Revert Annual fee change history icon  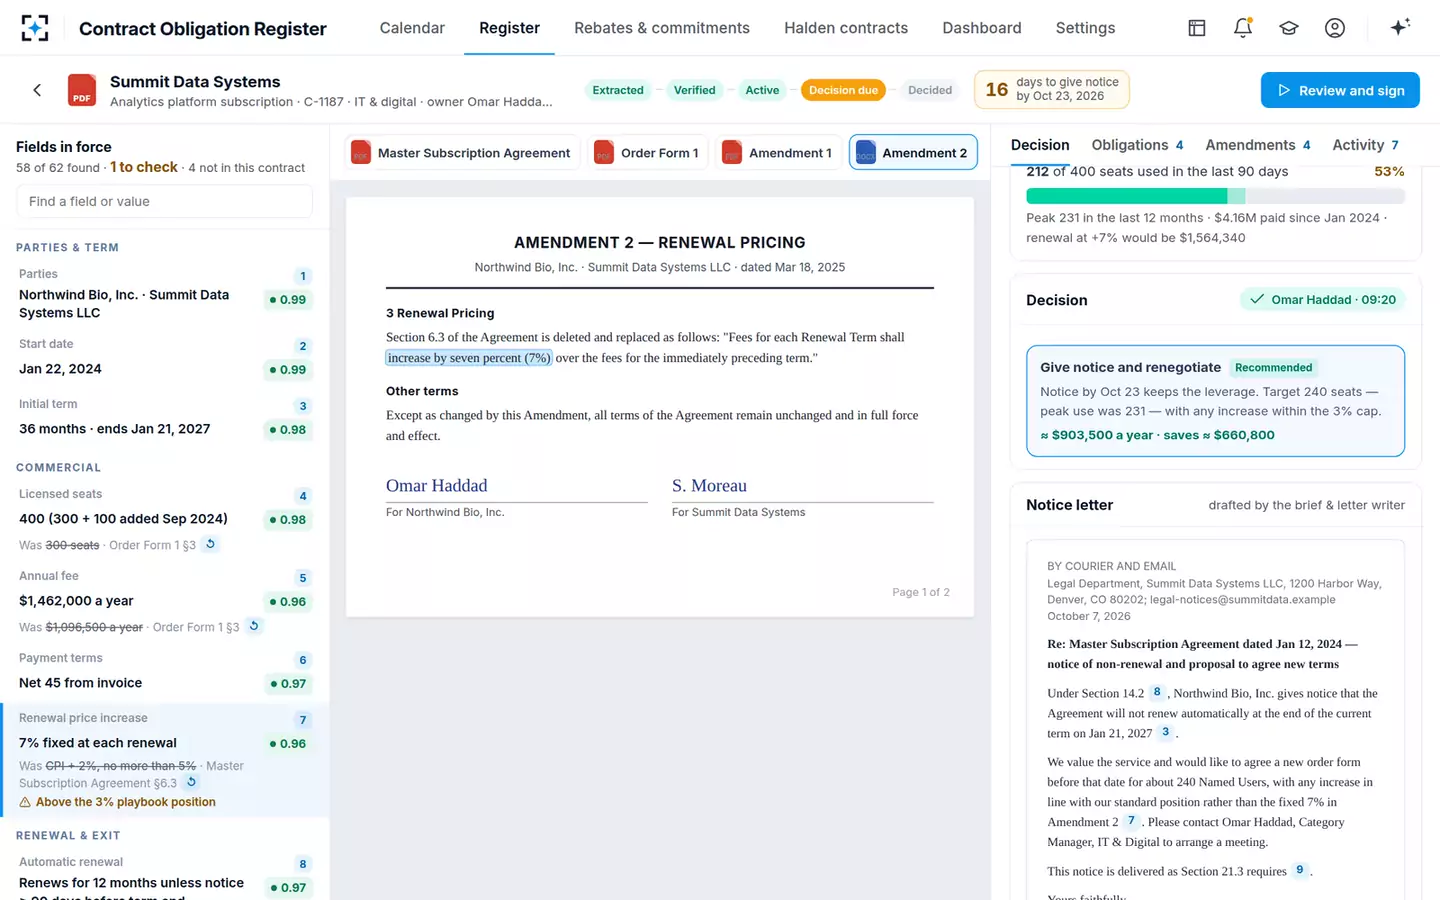tap(254, 626)
